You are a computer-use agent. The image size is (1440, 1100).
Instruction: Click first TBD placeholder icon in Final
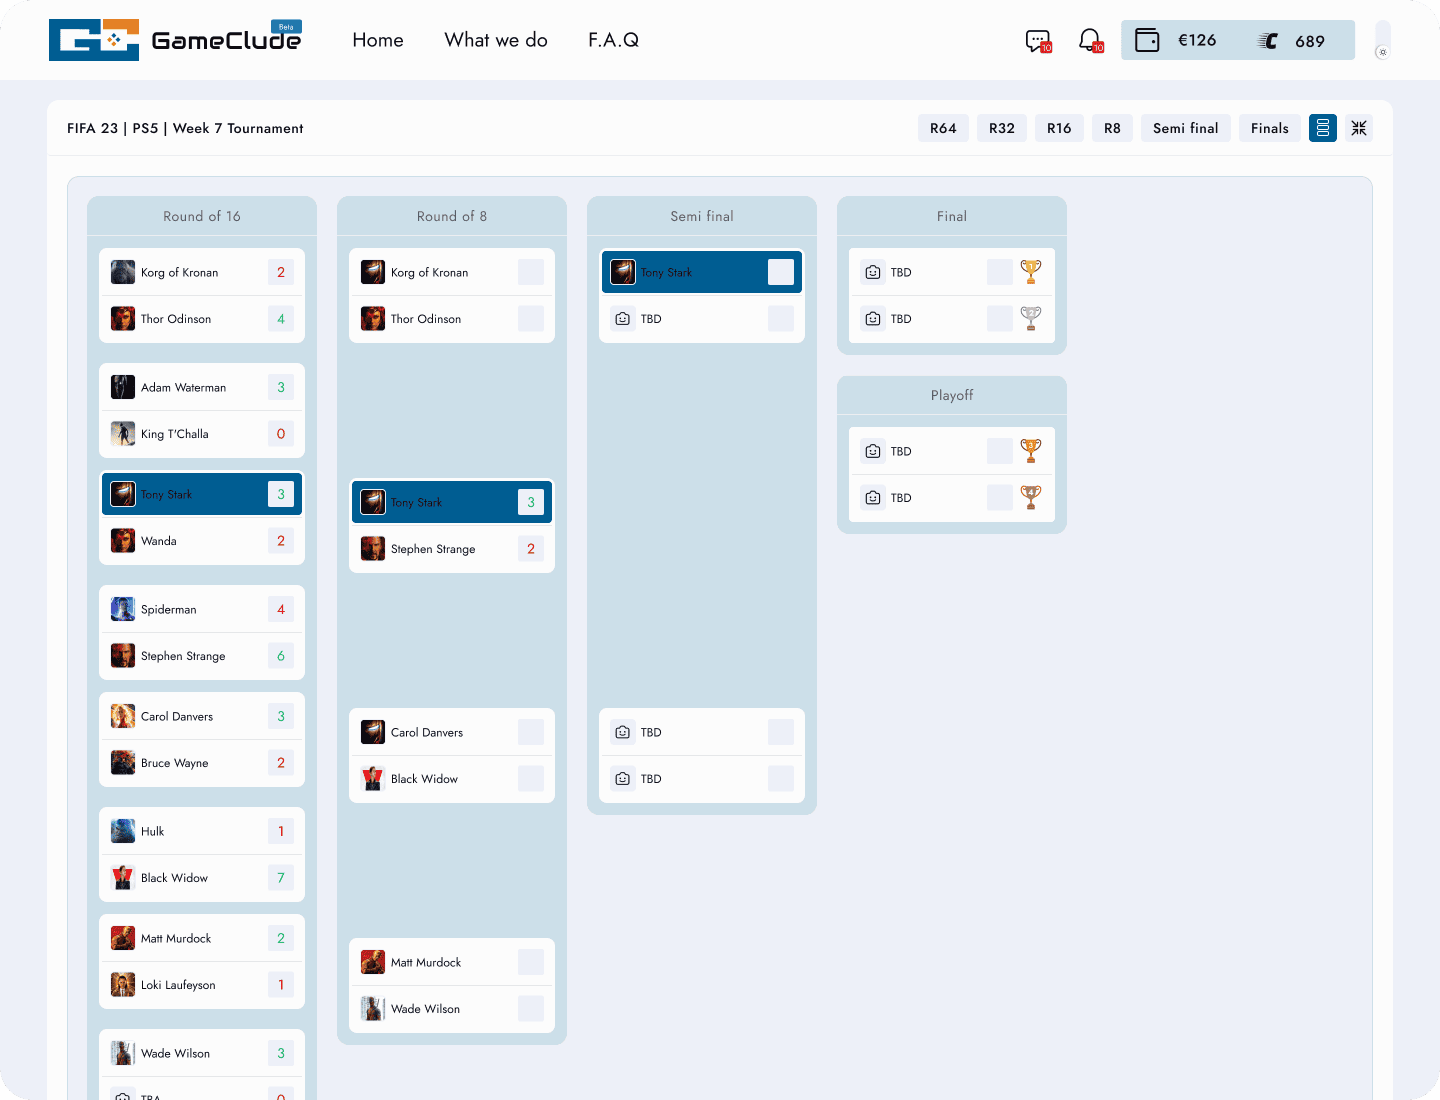click(x=873, y=272)
